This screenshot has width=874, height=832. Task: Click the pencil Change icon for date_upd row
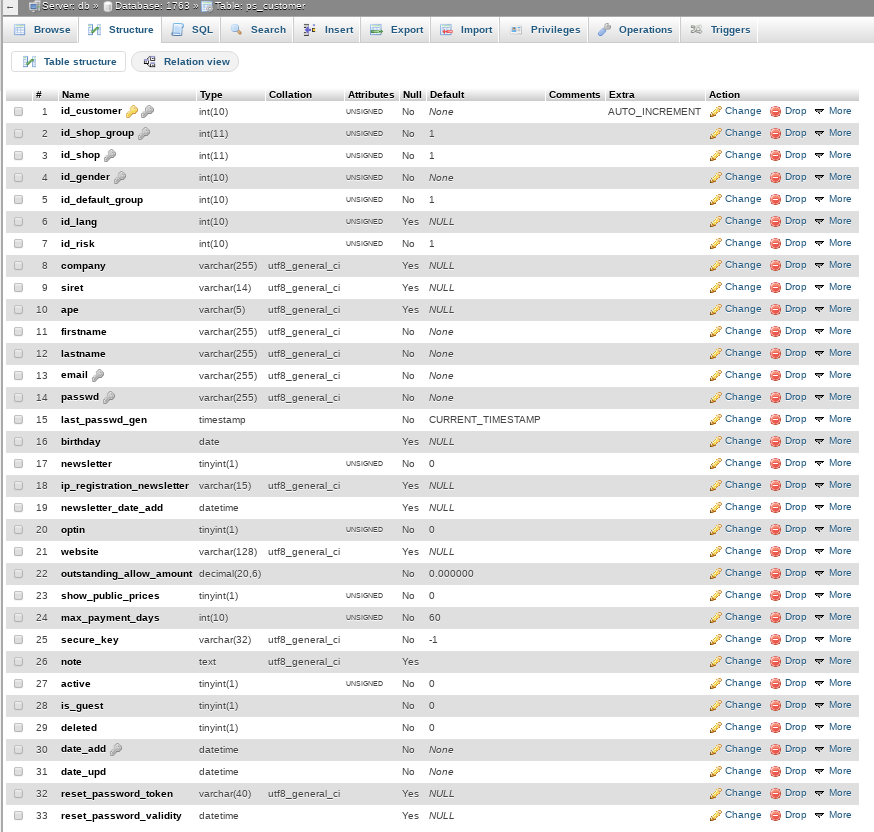(716, 772)
